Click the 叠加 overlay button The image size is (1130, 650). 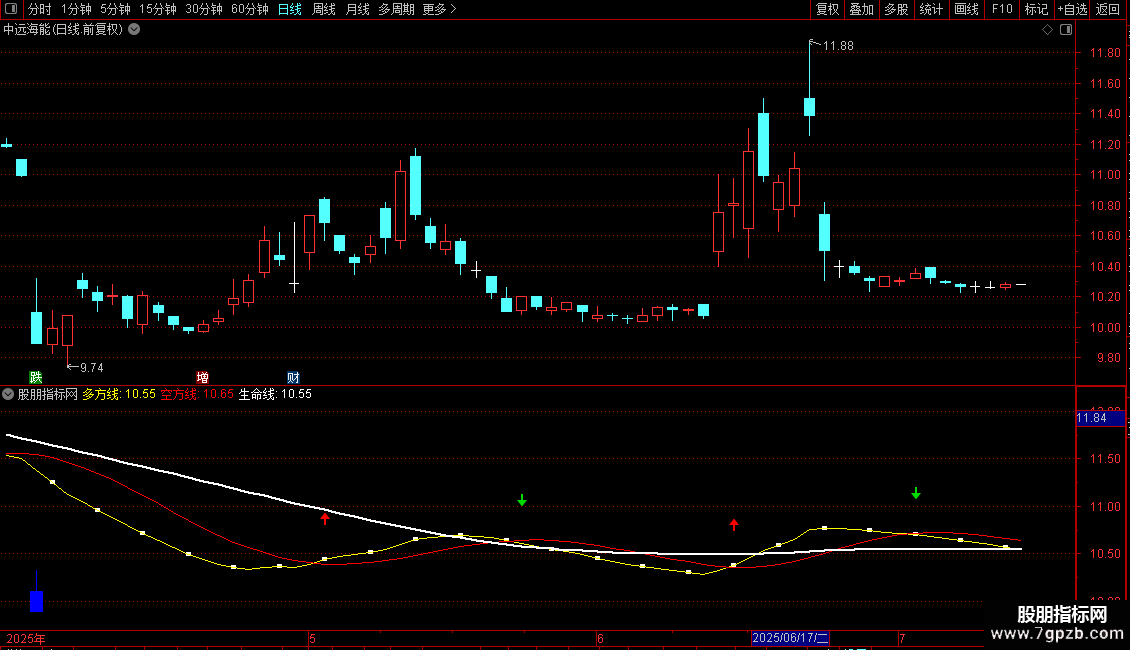(861, 9)
